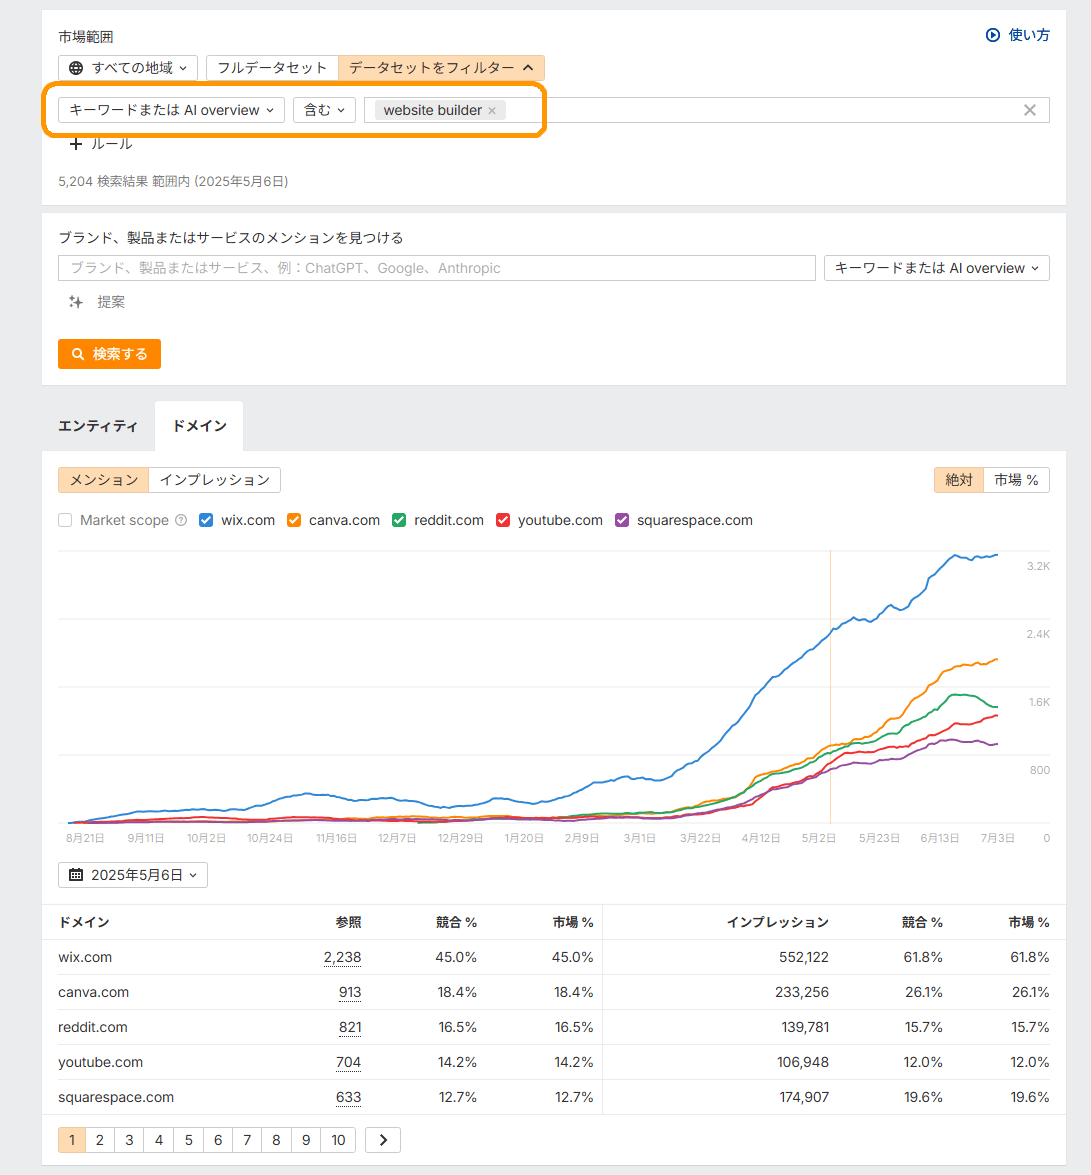
Task: Open the 2025年5月6日 date dropdown
Action: click(x=133, y=875)
